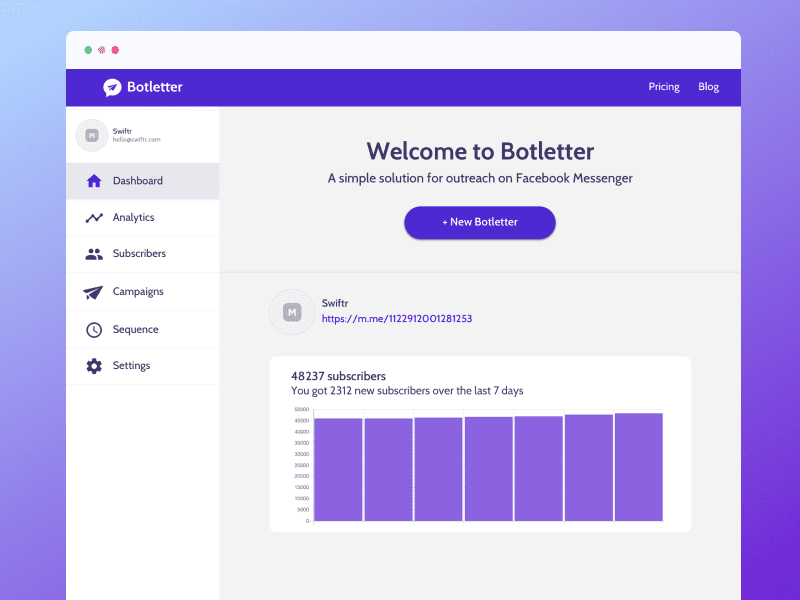The image size is (800, 600).
Task: Open Settings with the gear icon
Action: (x=94, y=365)
